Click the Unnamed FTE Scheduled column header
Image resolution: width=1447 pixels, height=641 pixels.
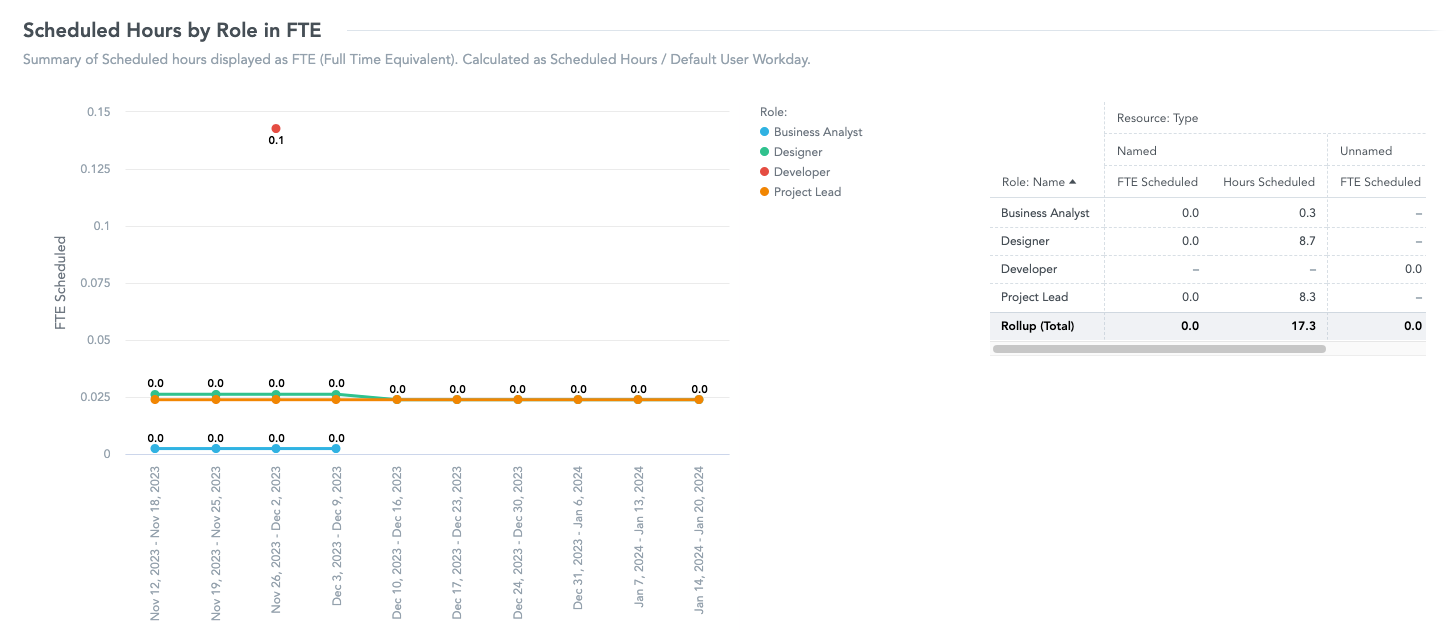coord(1379,182)
